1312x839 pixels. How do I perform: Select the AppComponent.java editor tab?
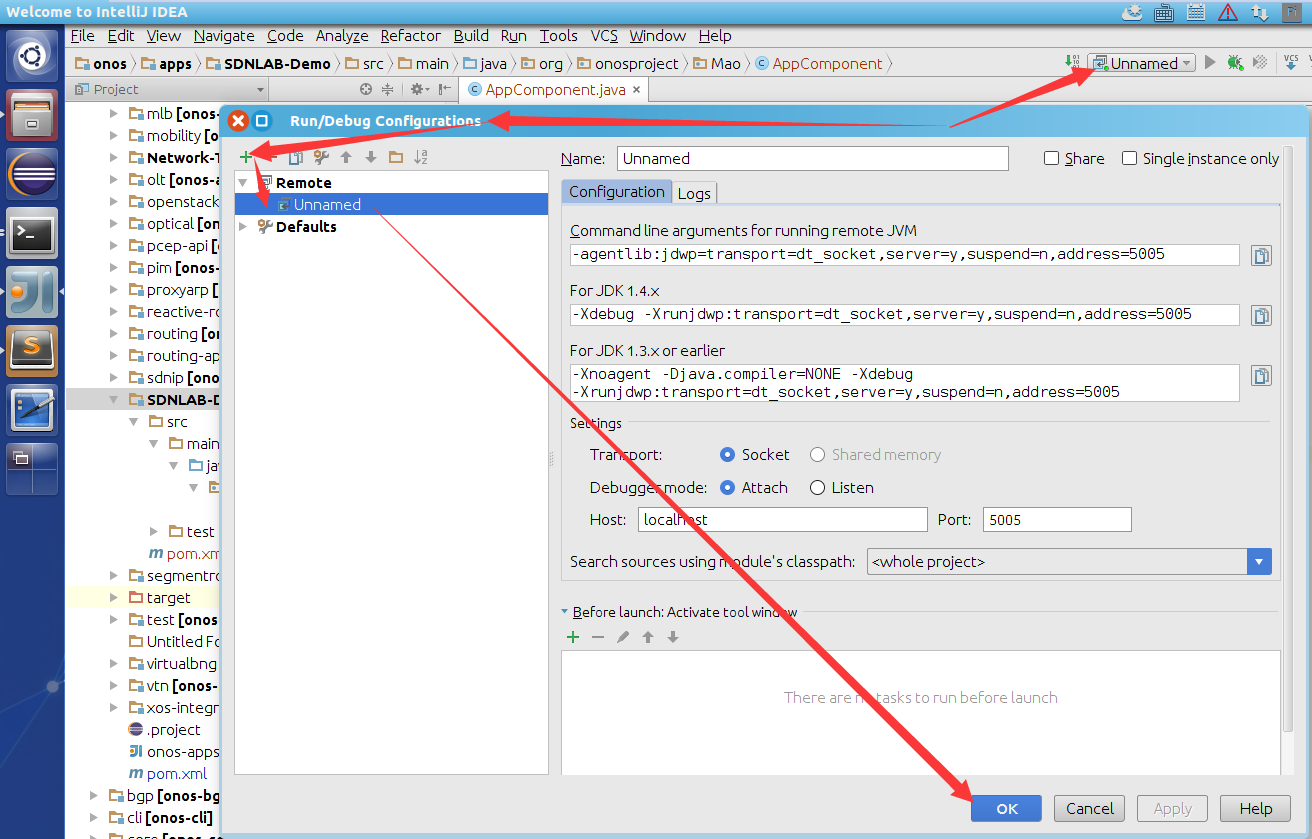tap(555, 89)
